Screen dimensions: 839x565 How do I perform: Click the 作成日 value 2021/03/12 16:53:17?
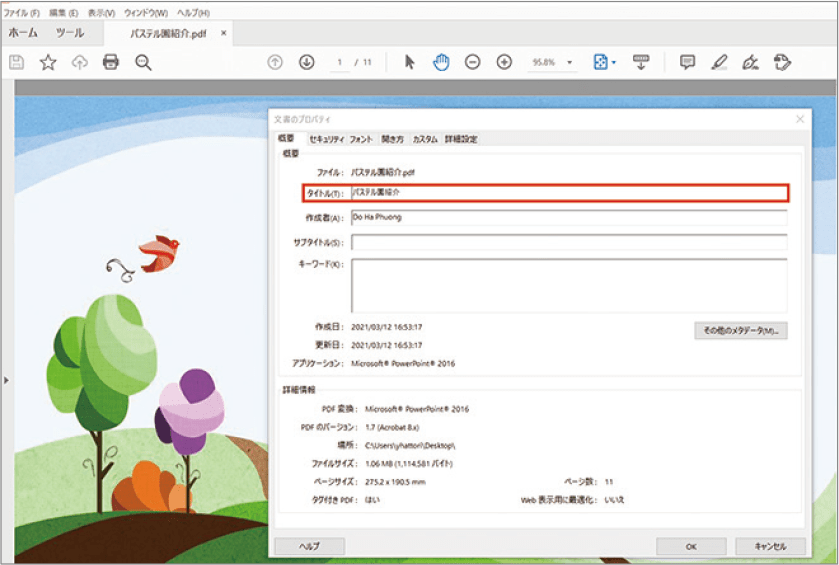pos(386,327)
